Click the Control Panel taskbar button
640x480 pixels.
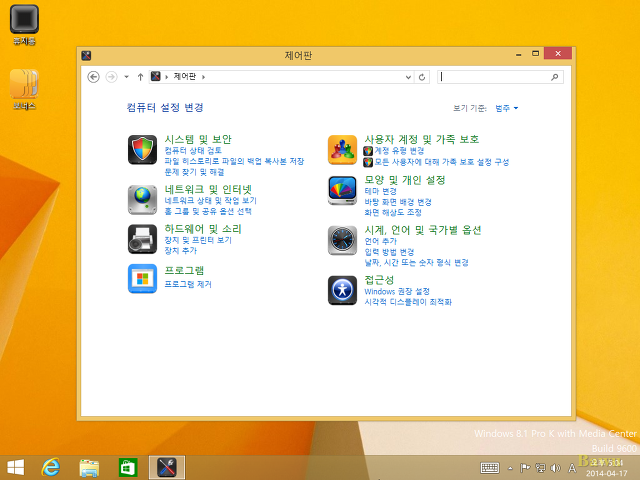click(167, 468)
